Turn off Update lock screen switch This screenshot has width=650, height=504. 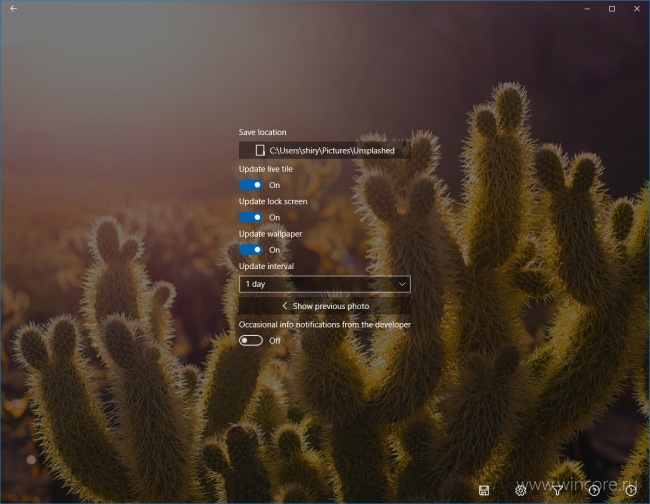[251, 217]
